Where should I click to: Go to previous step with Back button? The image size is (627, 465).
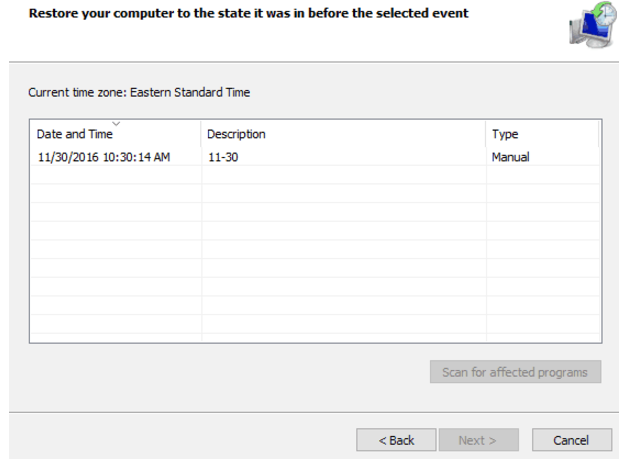coord(396,440)
